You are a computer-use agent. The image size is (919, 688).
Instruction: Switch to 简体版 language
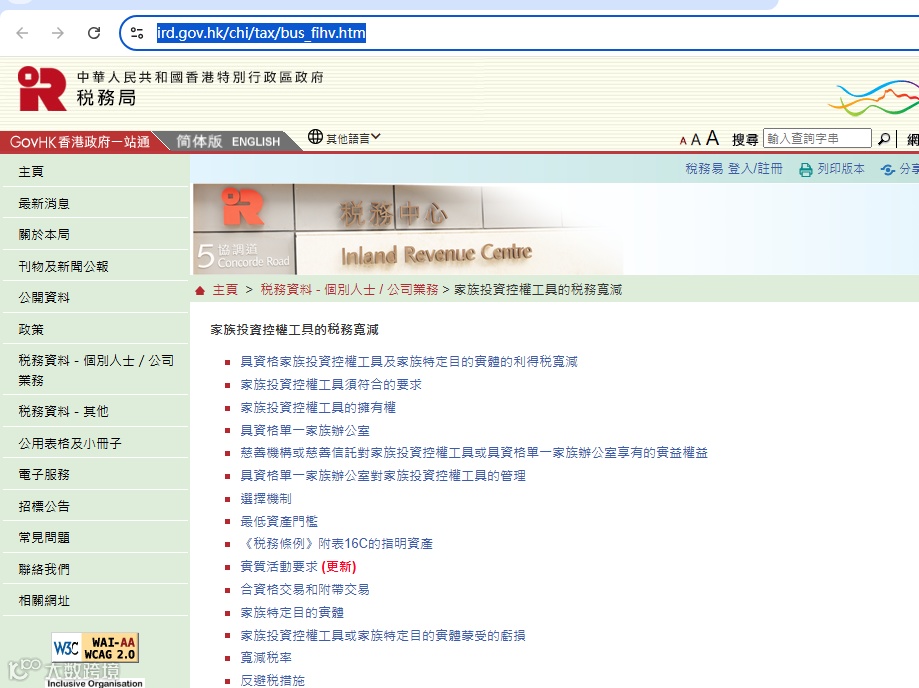[x=199, y=141]
